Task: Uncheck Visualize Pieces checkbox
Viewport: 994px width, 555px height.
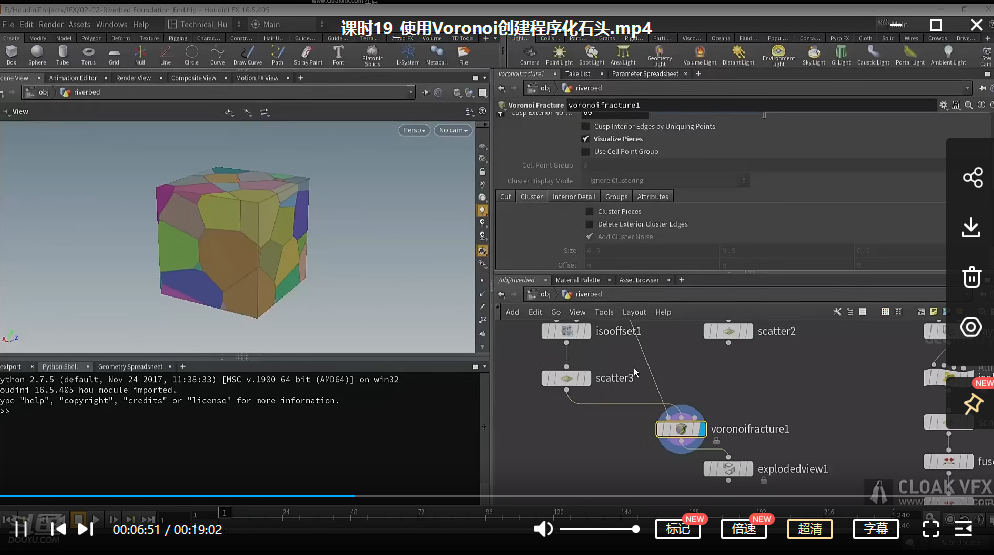Action: coord(586,139)
